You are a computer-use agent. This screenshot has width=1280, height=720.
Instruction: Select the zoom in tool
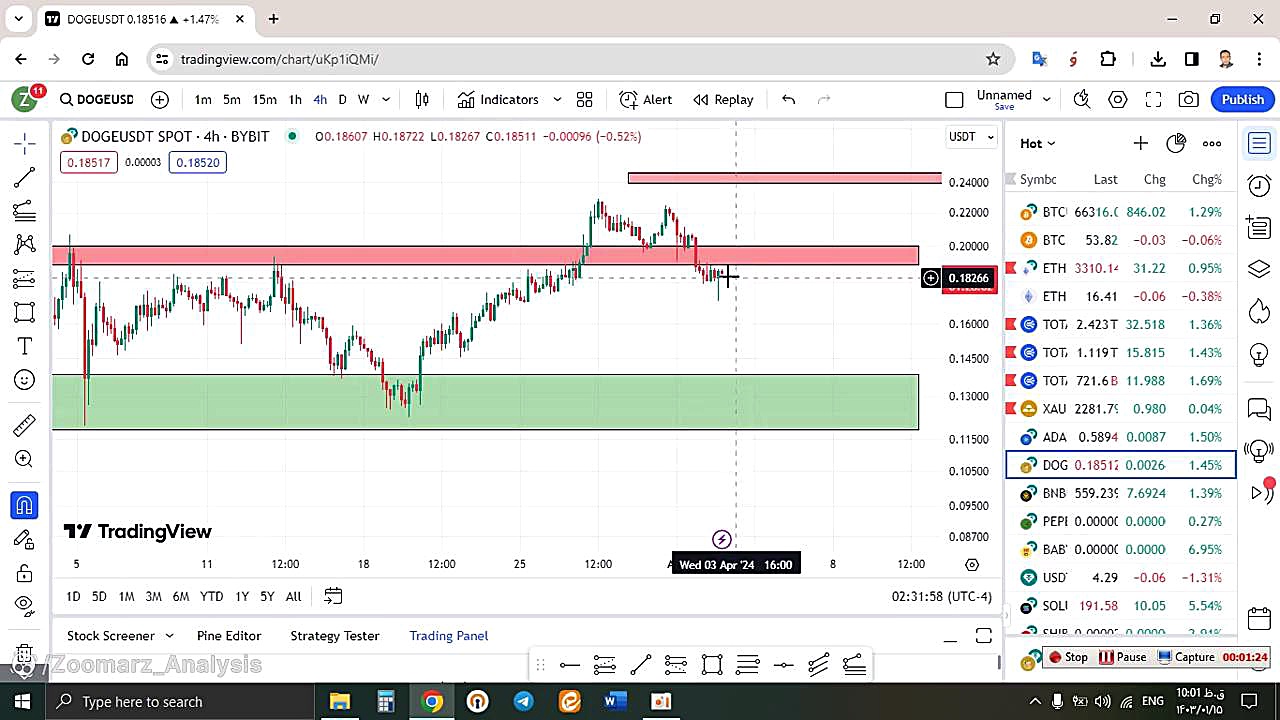(25, 459)
